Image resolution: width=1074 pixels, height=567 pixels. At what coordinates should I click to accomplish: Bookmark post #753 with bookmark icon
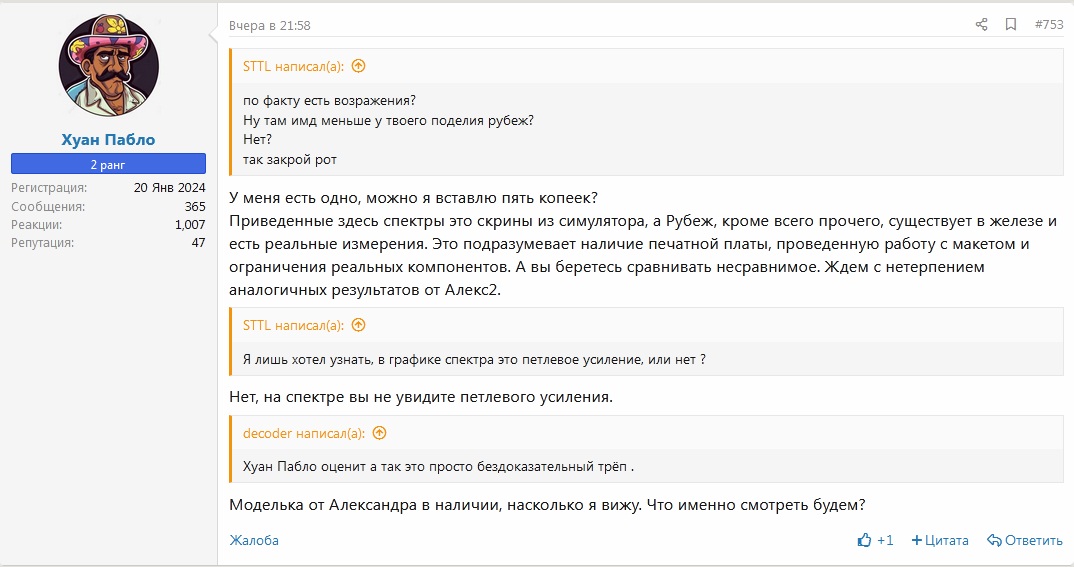(x=1011, y=25)
